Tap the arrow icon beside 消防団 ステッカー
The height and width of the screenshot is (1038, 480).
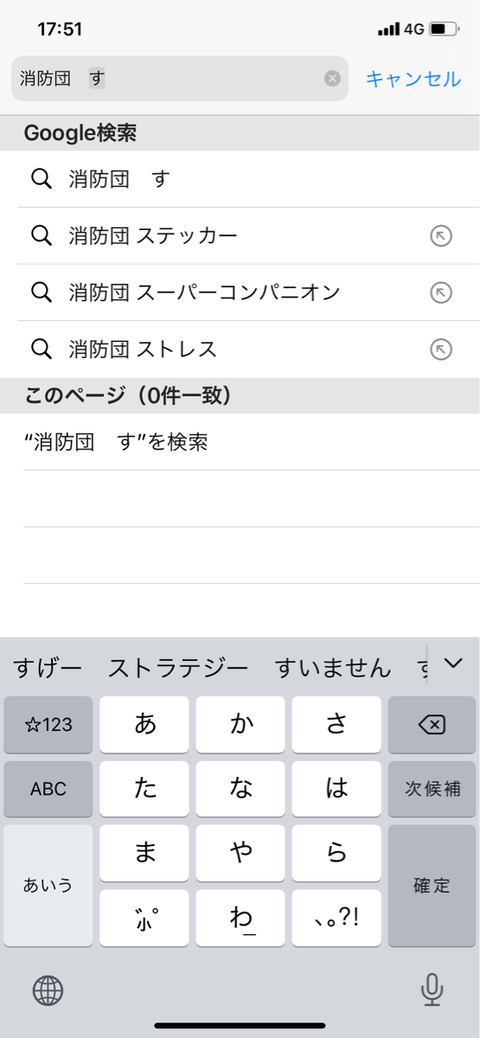[441, 236]
